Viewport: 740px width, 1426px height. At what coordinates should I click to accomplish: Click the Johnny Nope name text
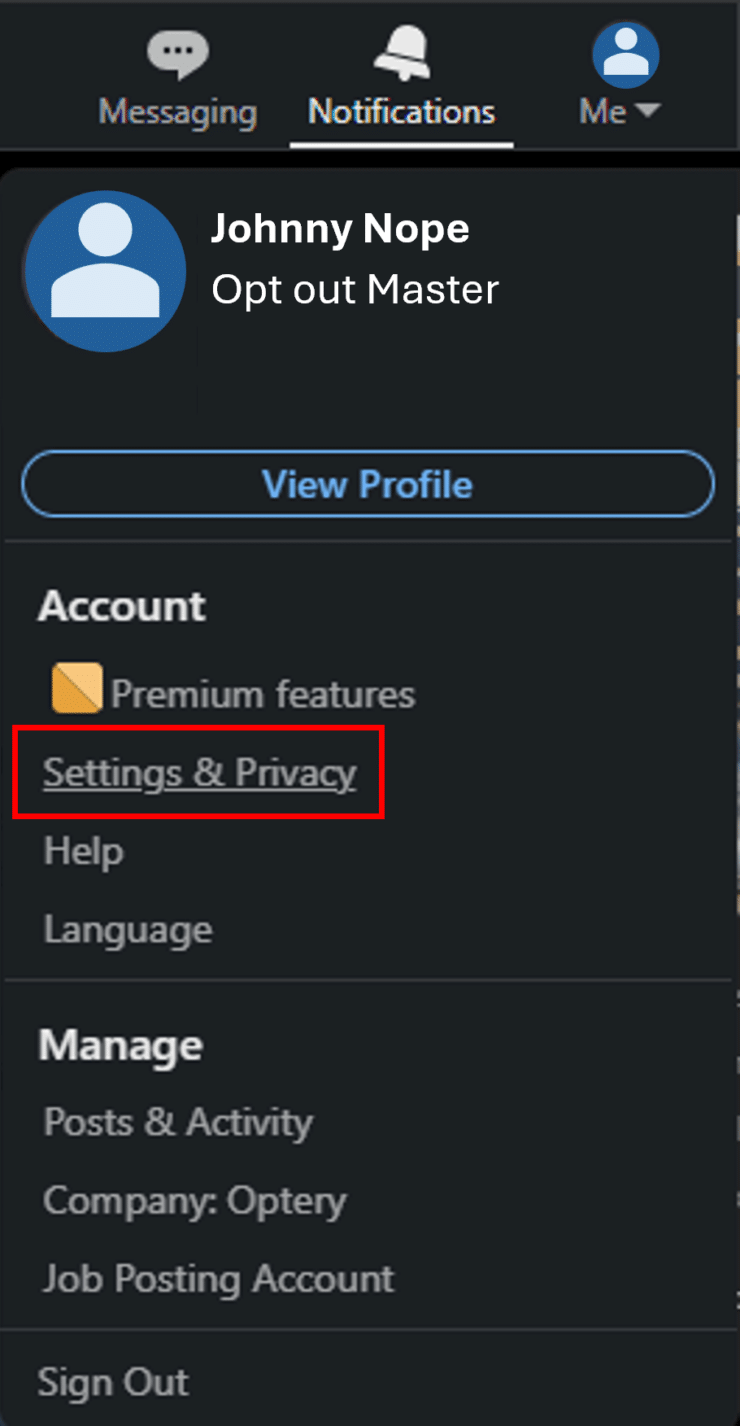click(x=339, y=229)
